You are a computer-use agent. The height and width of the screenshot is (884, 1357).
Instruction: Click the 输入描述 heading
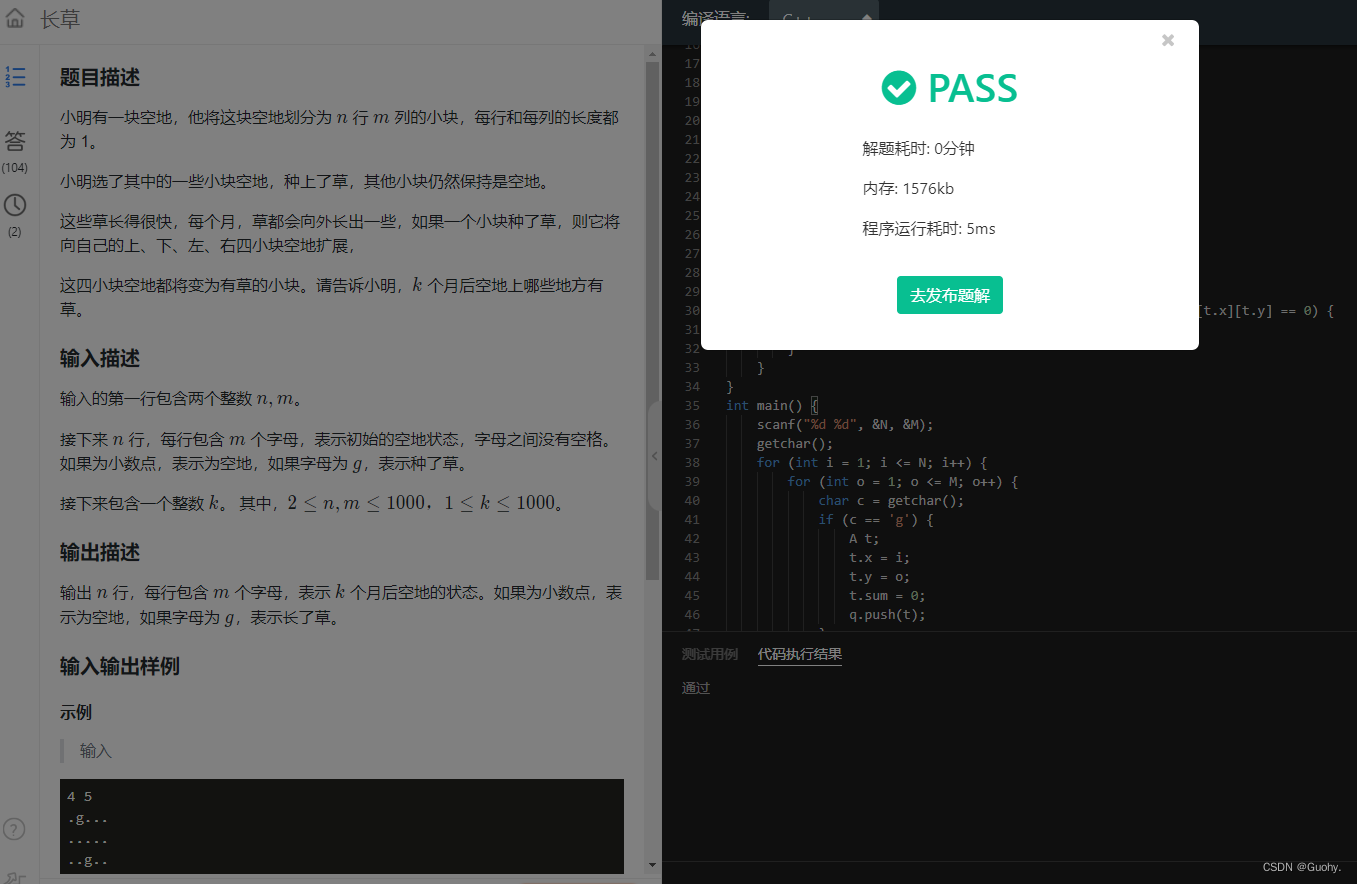point(100,358)
